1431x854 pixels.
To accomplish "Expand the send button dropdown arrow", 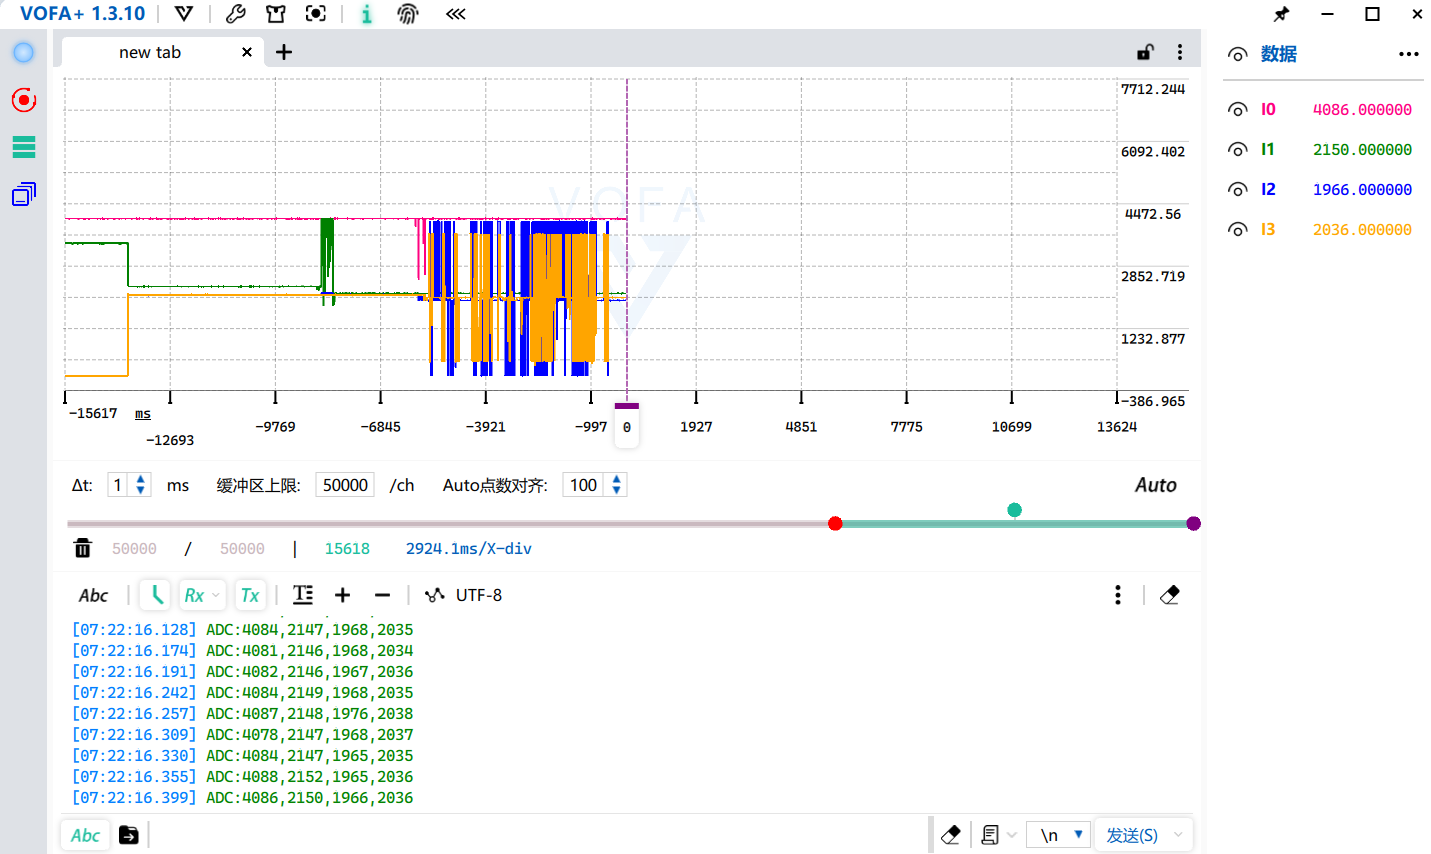I will tap(1178, 835).
